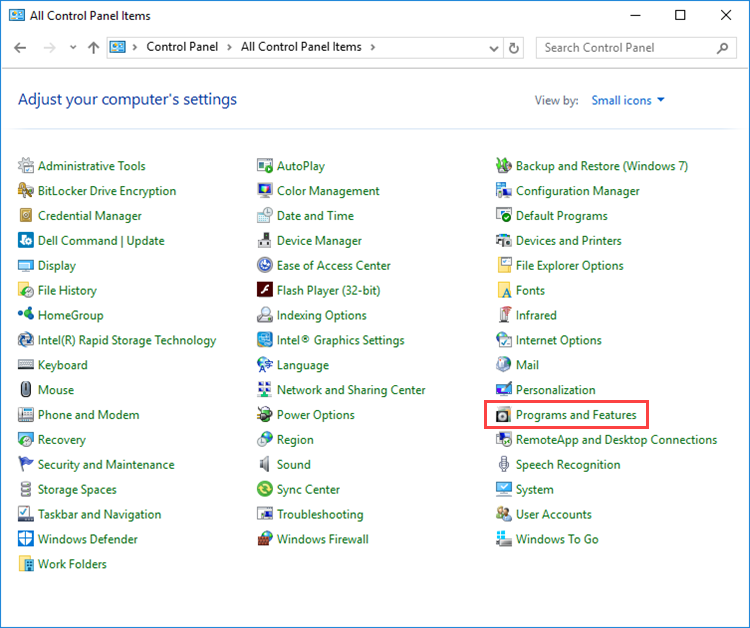Click the Keyboard icon
The width and height of the screenshot is (750, 628).
pos(25,364)
